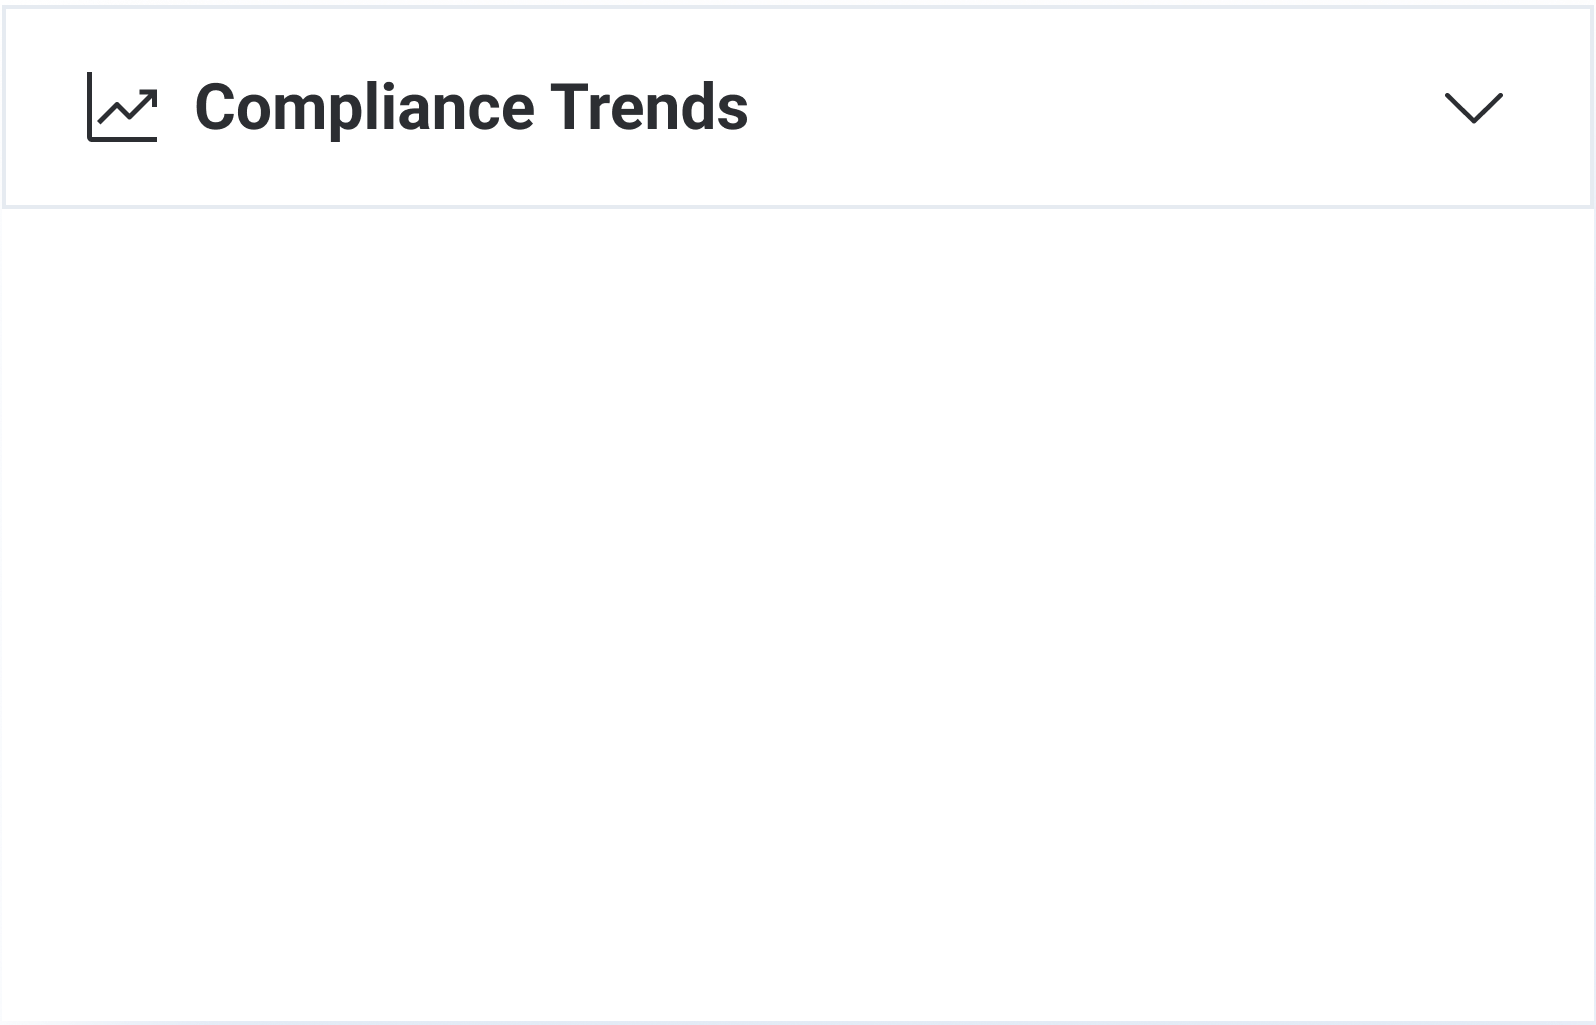Click the chart axes icon in header
1596x1025 pixels.
click(122, 107)
